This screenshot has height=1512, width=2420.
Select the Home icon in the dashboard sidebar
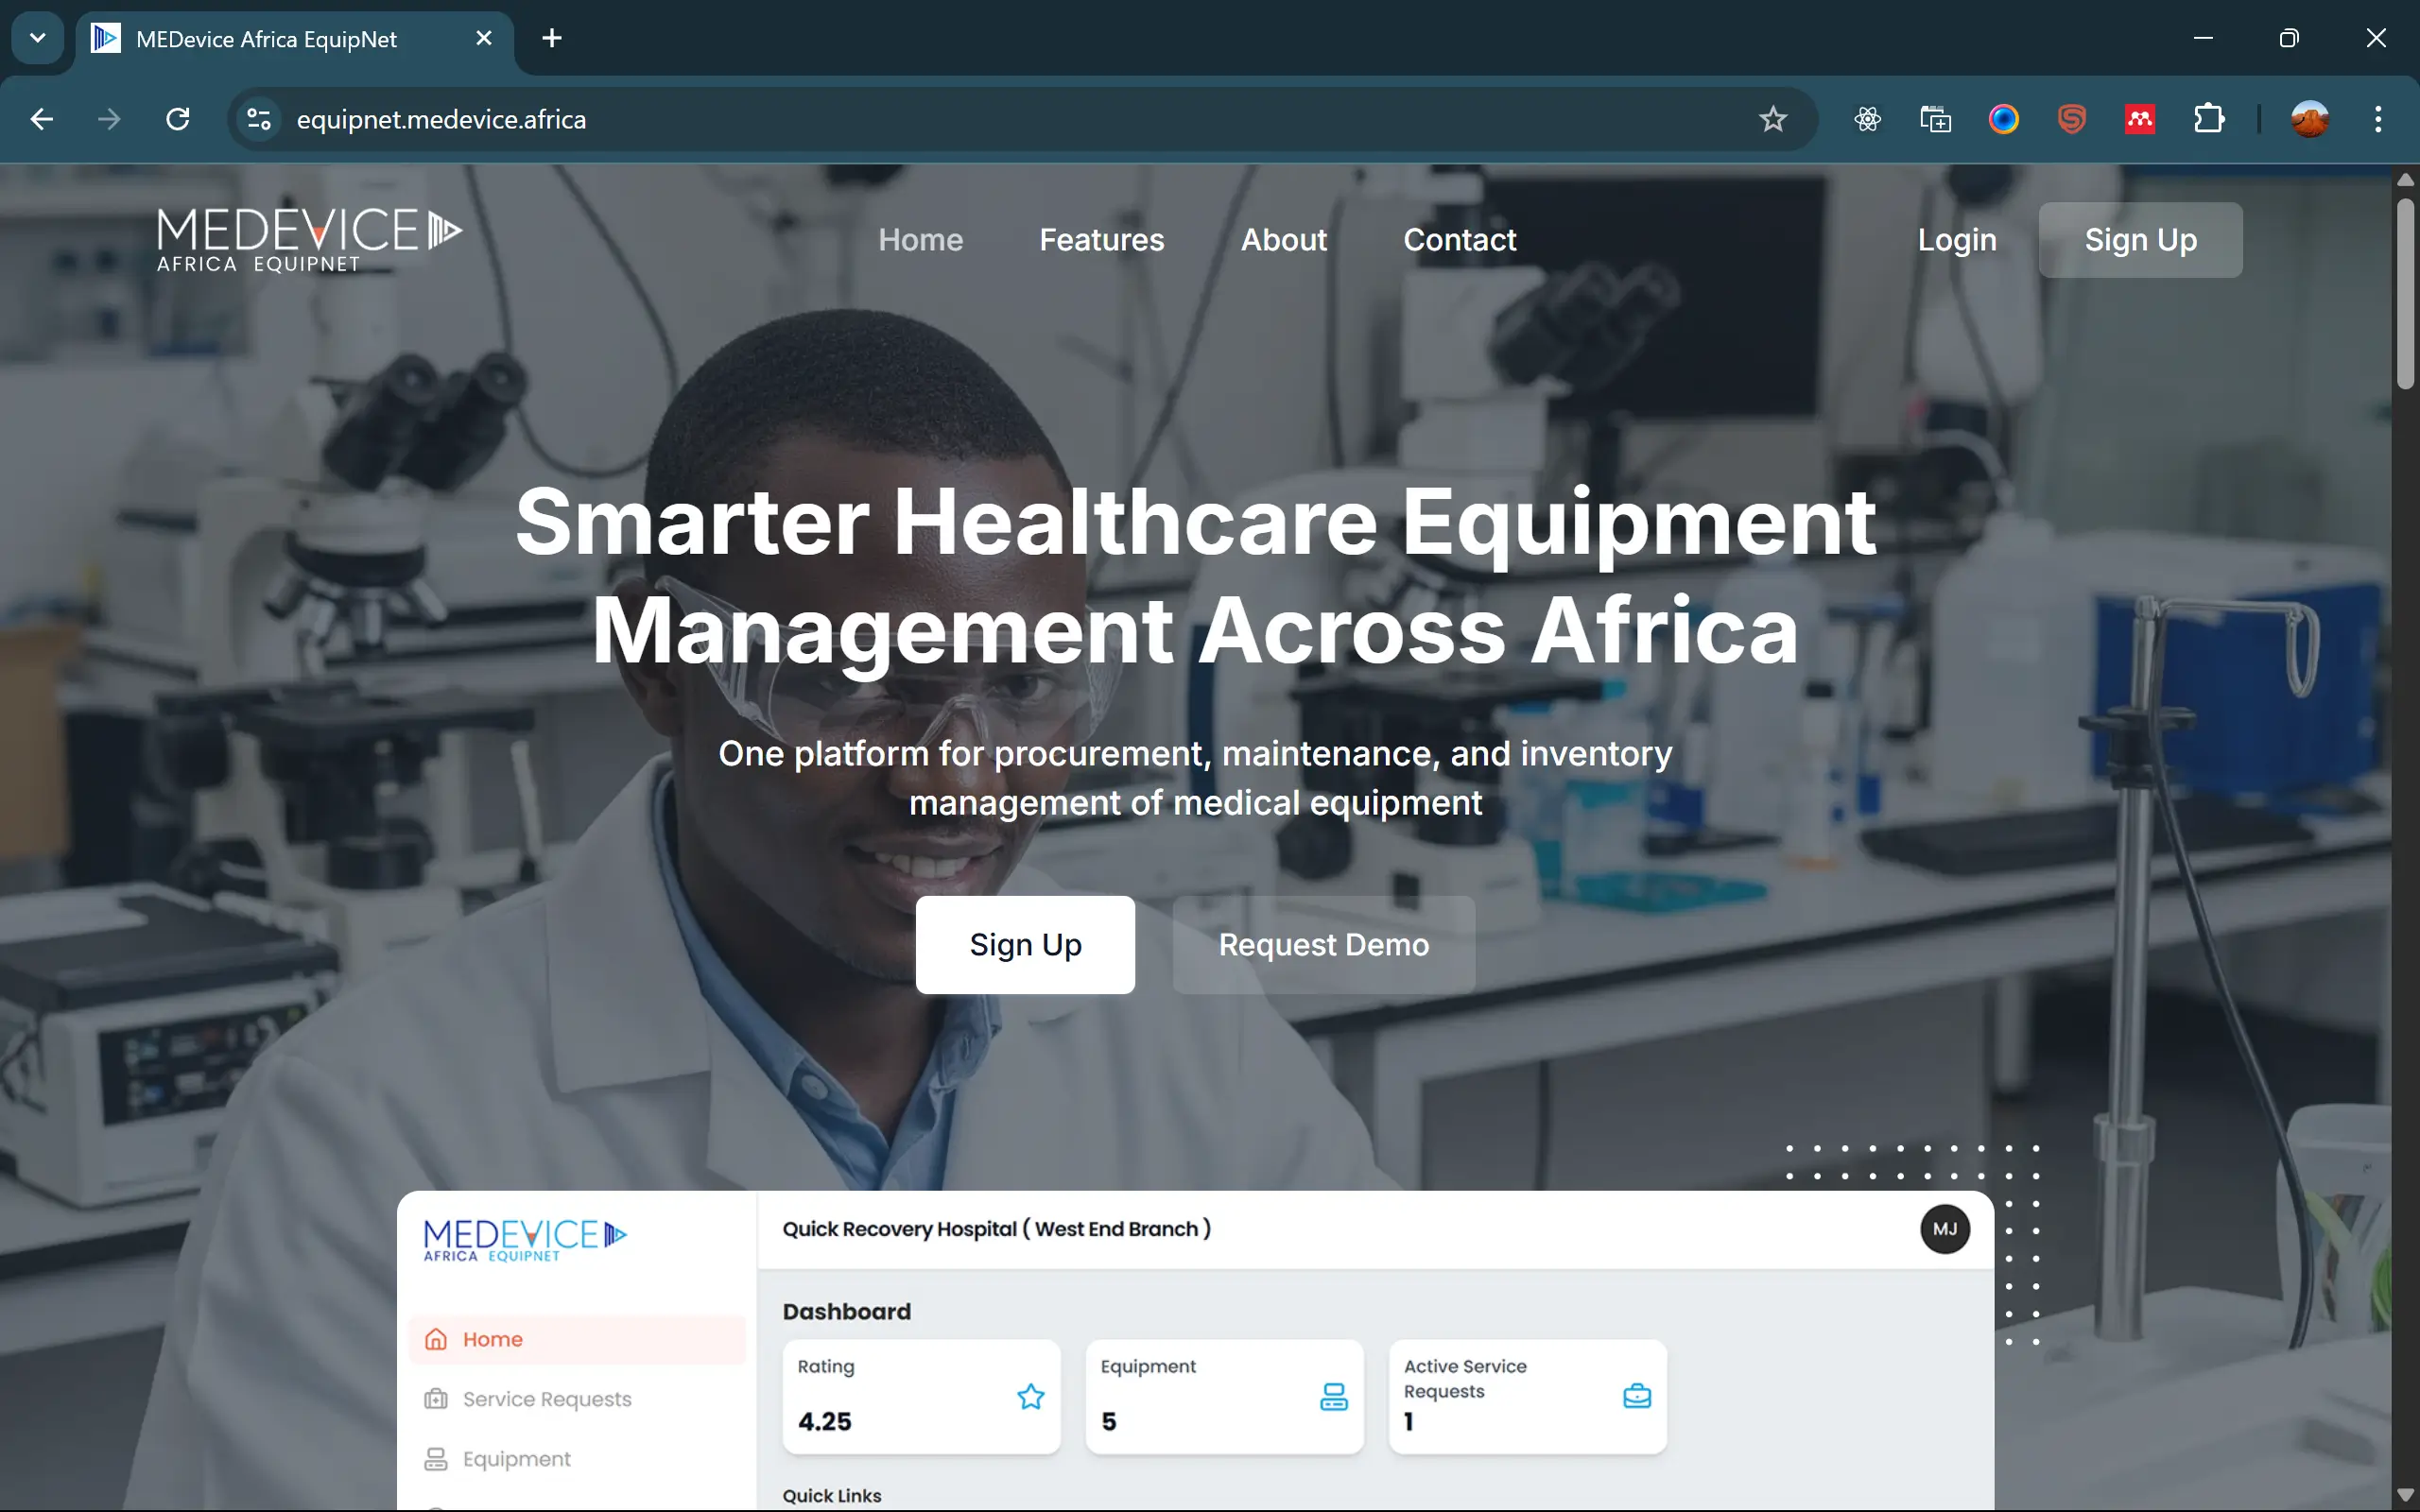pos(437,1338)
